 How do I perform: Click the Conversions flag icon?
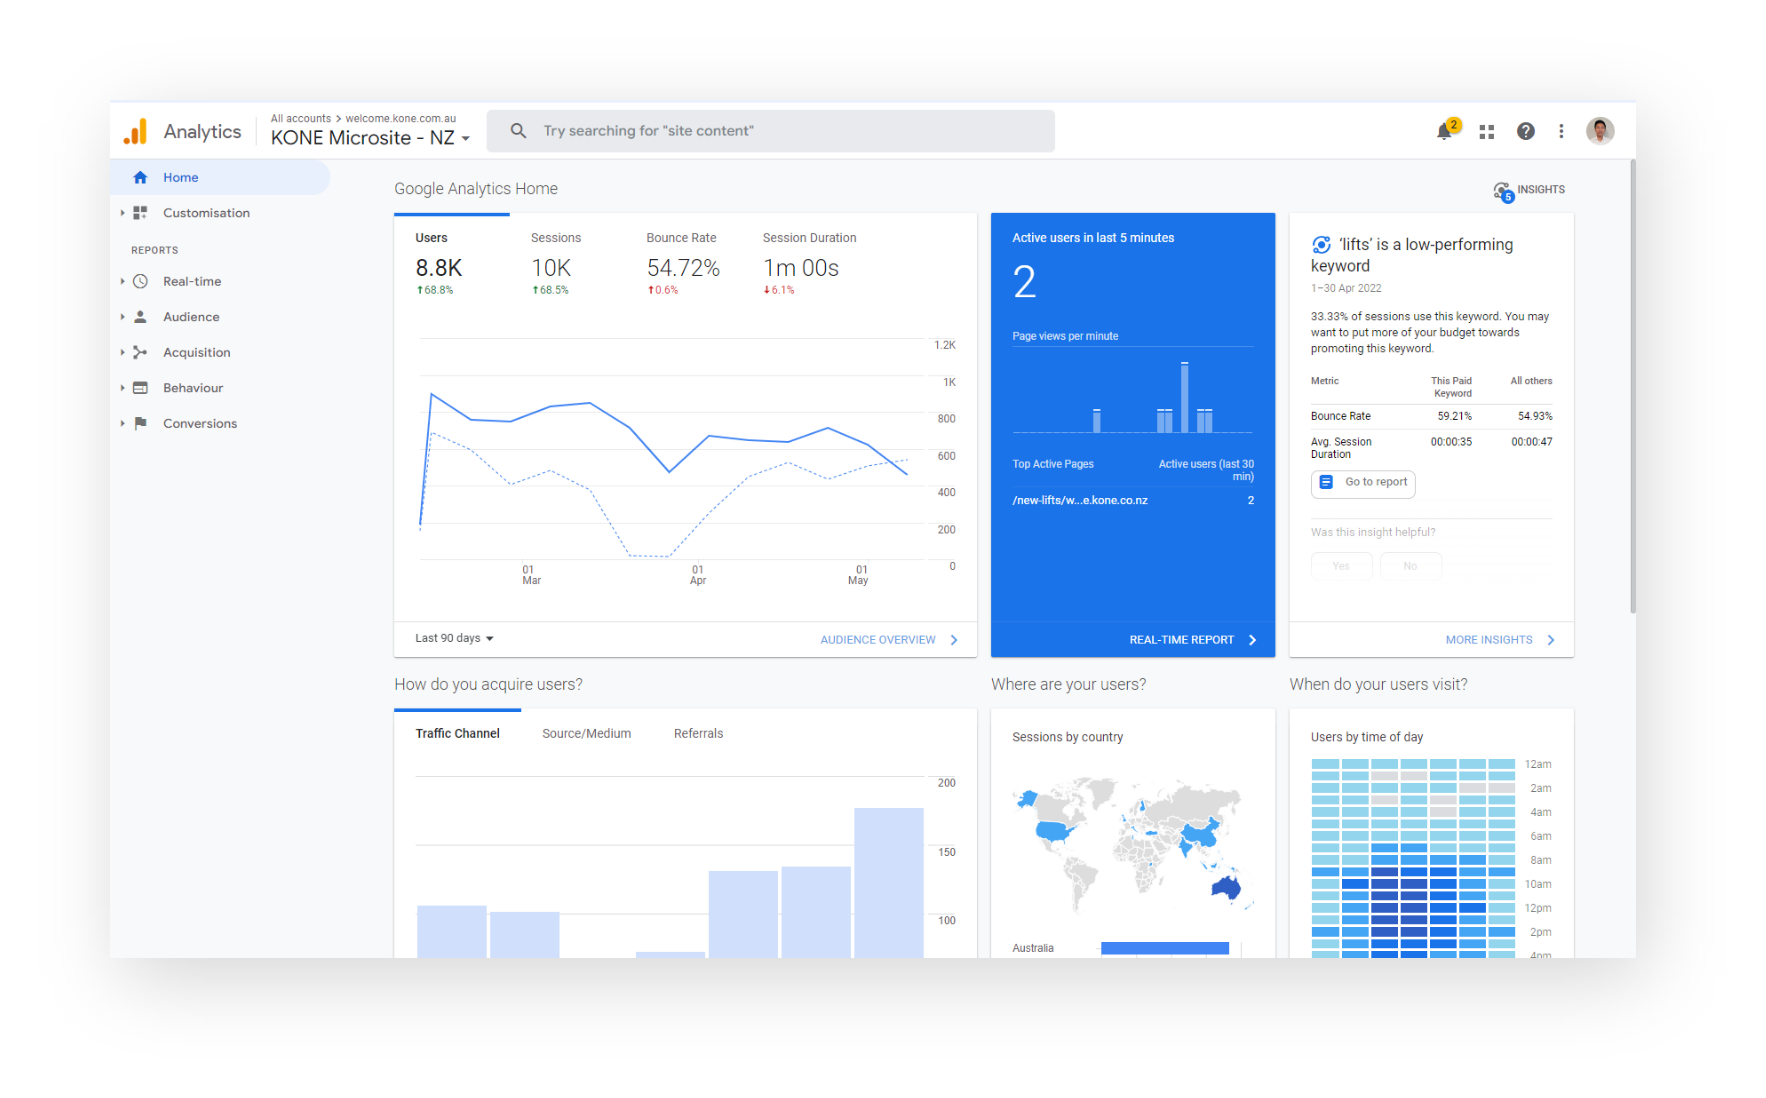[x=141, y=424]
